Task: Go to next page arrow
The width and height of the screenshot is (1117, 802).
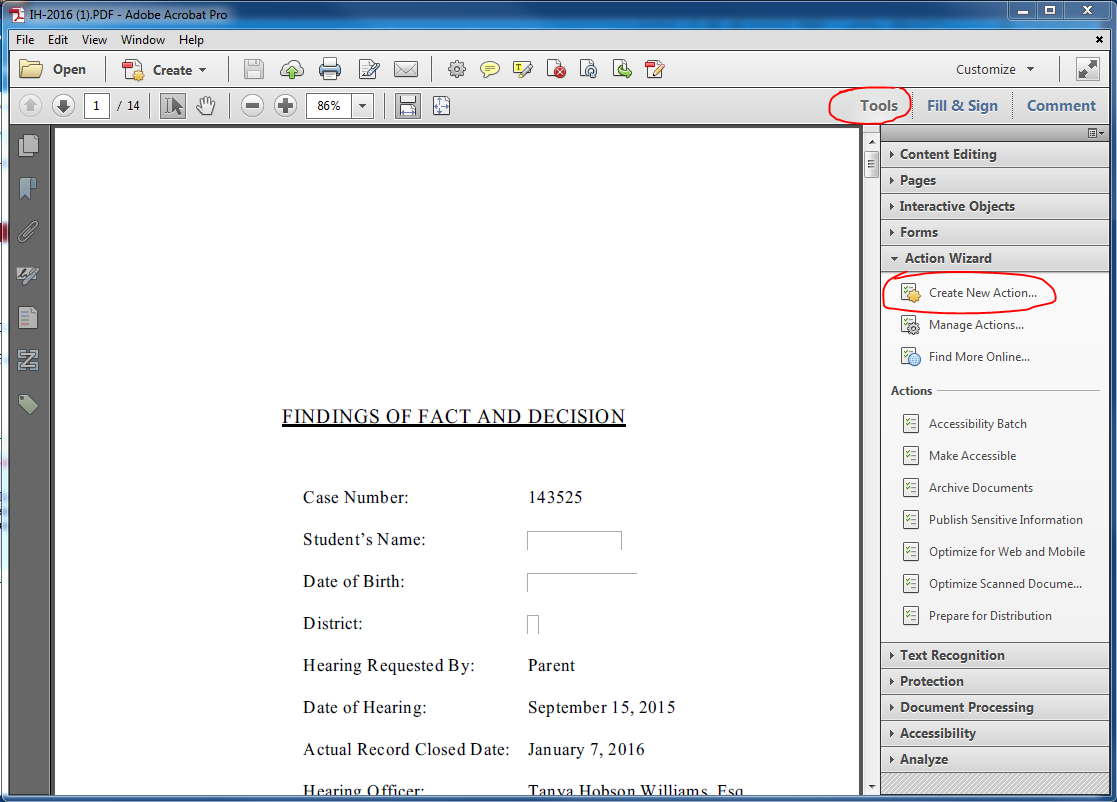Action: 63,105
